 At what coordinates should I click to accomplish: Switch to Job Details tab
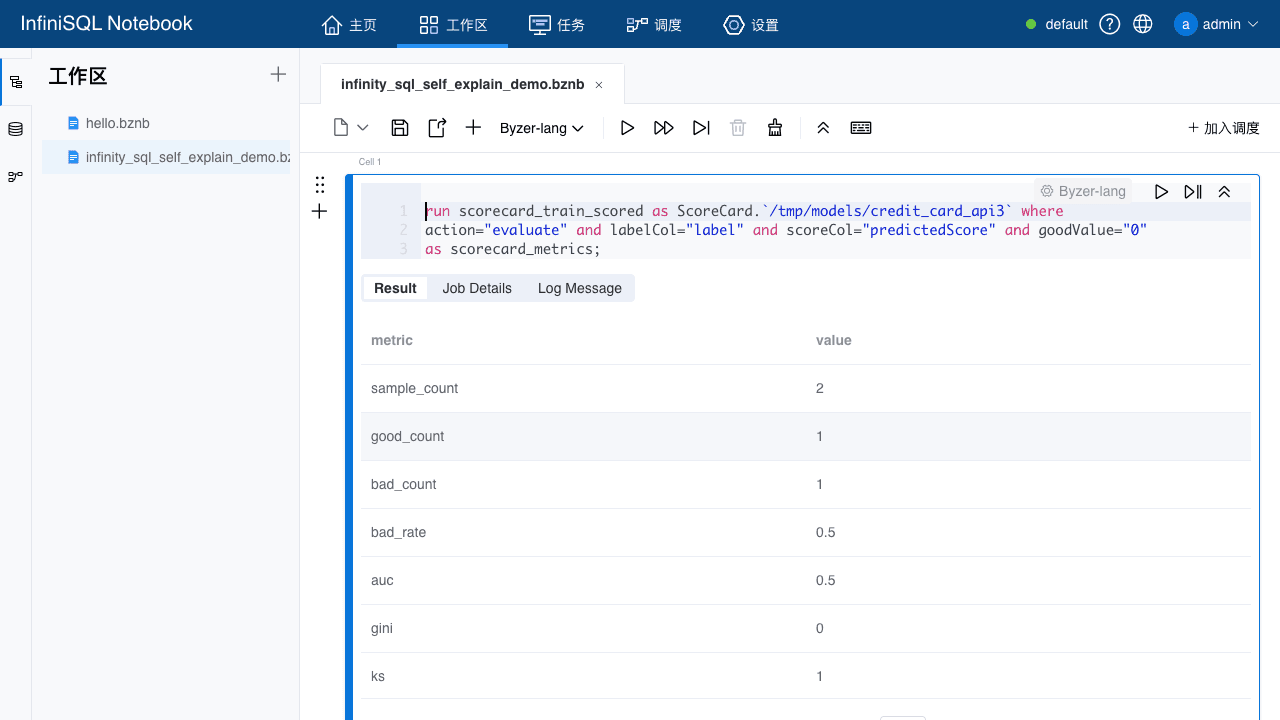click(x=477, y=288)
